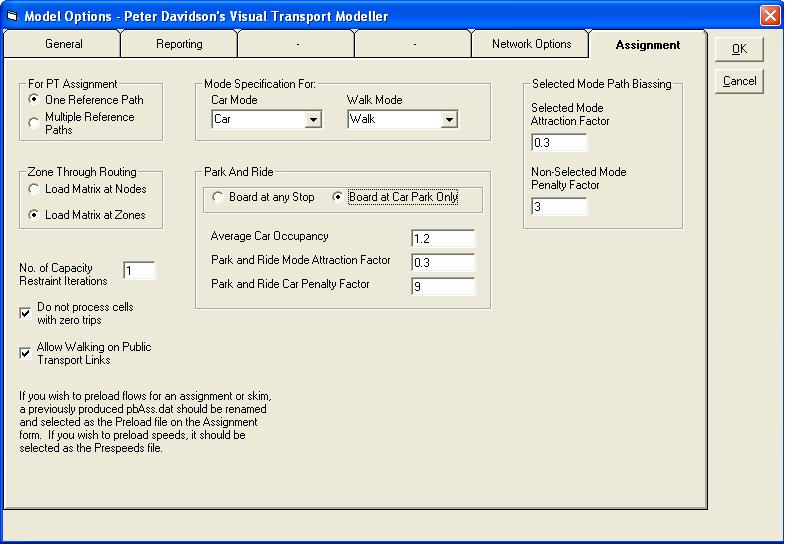Toggle Do not process cells with zero trips
Image resolution: width=785 pixels, height=544 pixels.
tap(25, 313)
